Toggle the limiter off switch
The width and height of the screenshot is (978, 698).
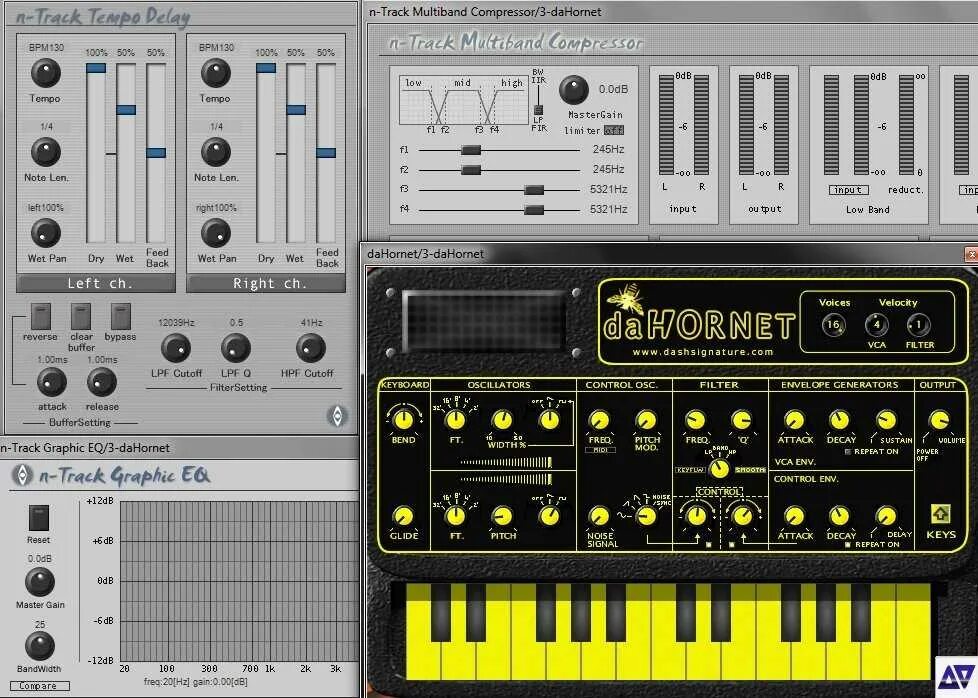[614, 130]
